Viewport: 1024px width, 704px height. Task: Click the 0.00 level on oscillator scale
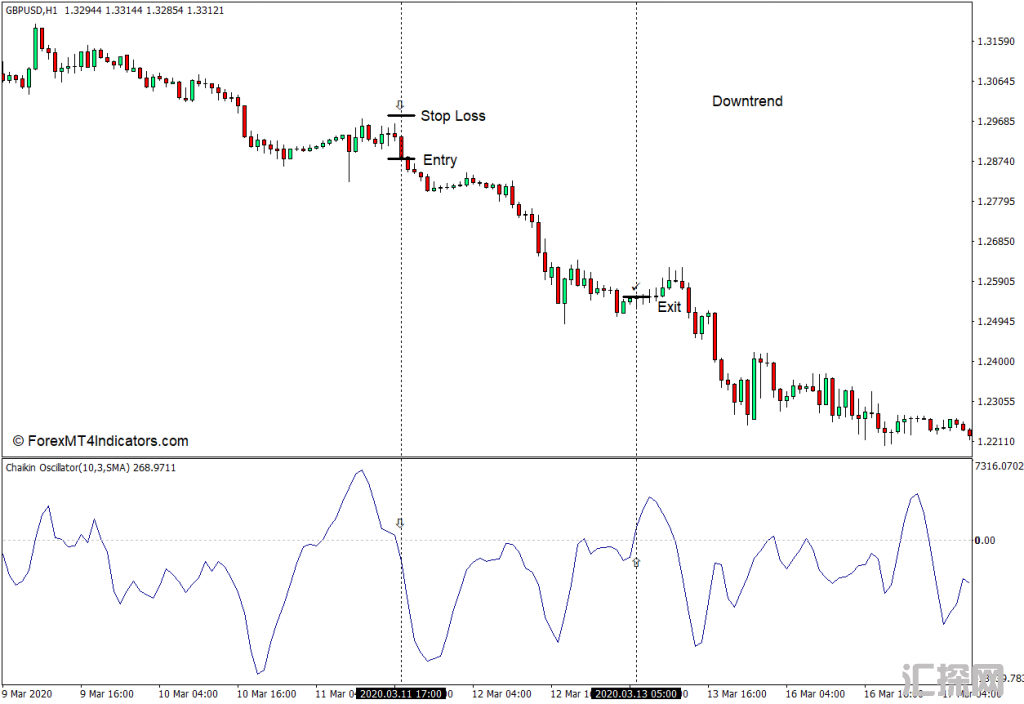985,540
